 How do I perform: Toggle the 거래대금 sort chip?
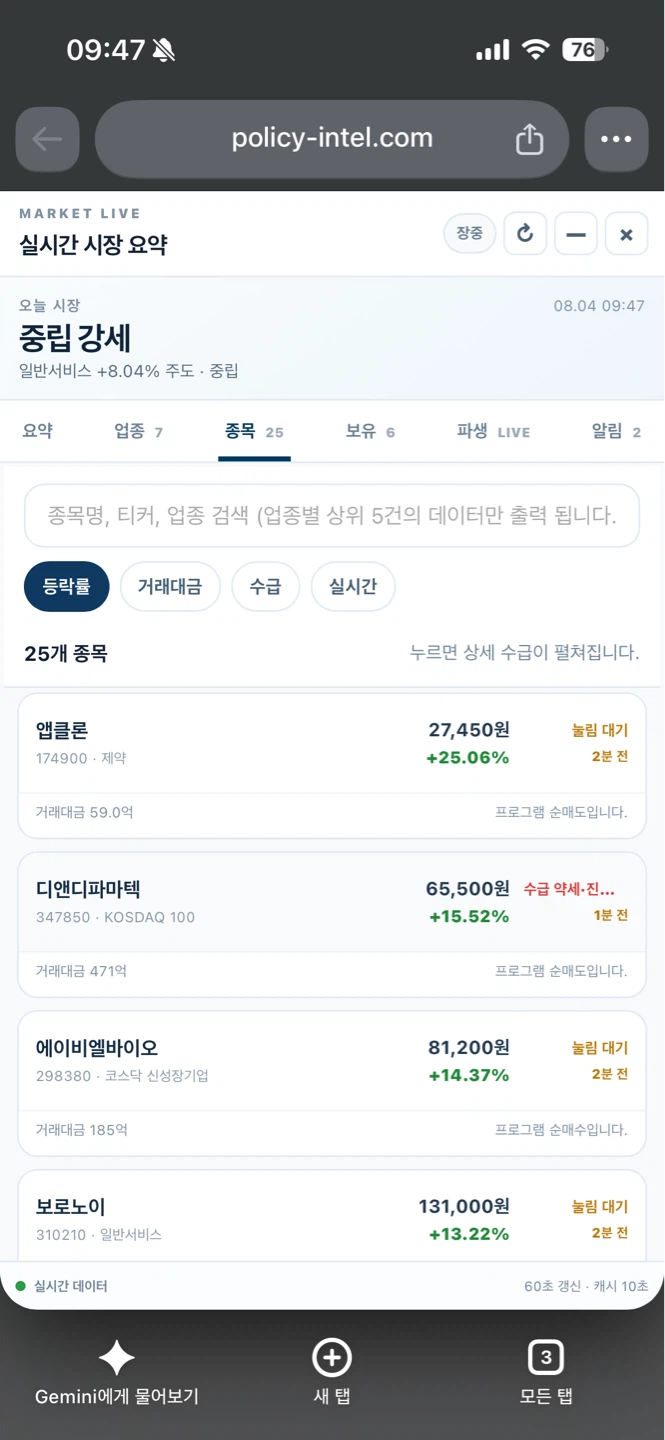coord(170,586)
